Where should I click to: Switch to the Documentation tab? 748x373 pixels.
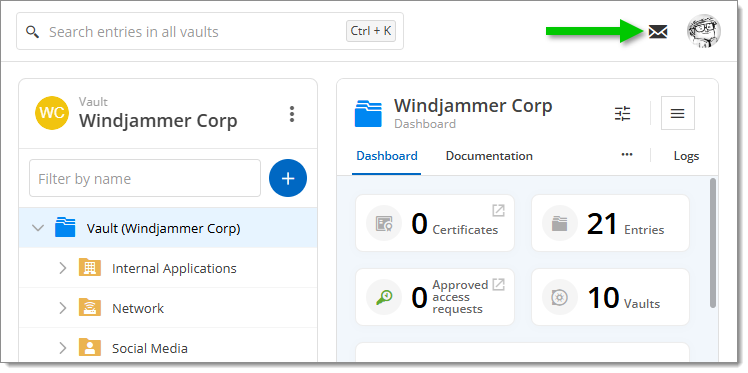pos(489,156)
